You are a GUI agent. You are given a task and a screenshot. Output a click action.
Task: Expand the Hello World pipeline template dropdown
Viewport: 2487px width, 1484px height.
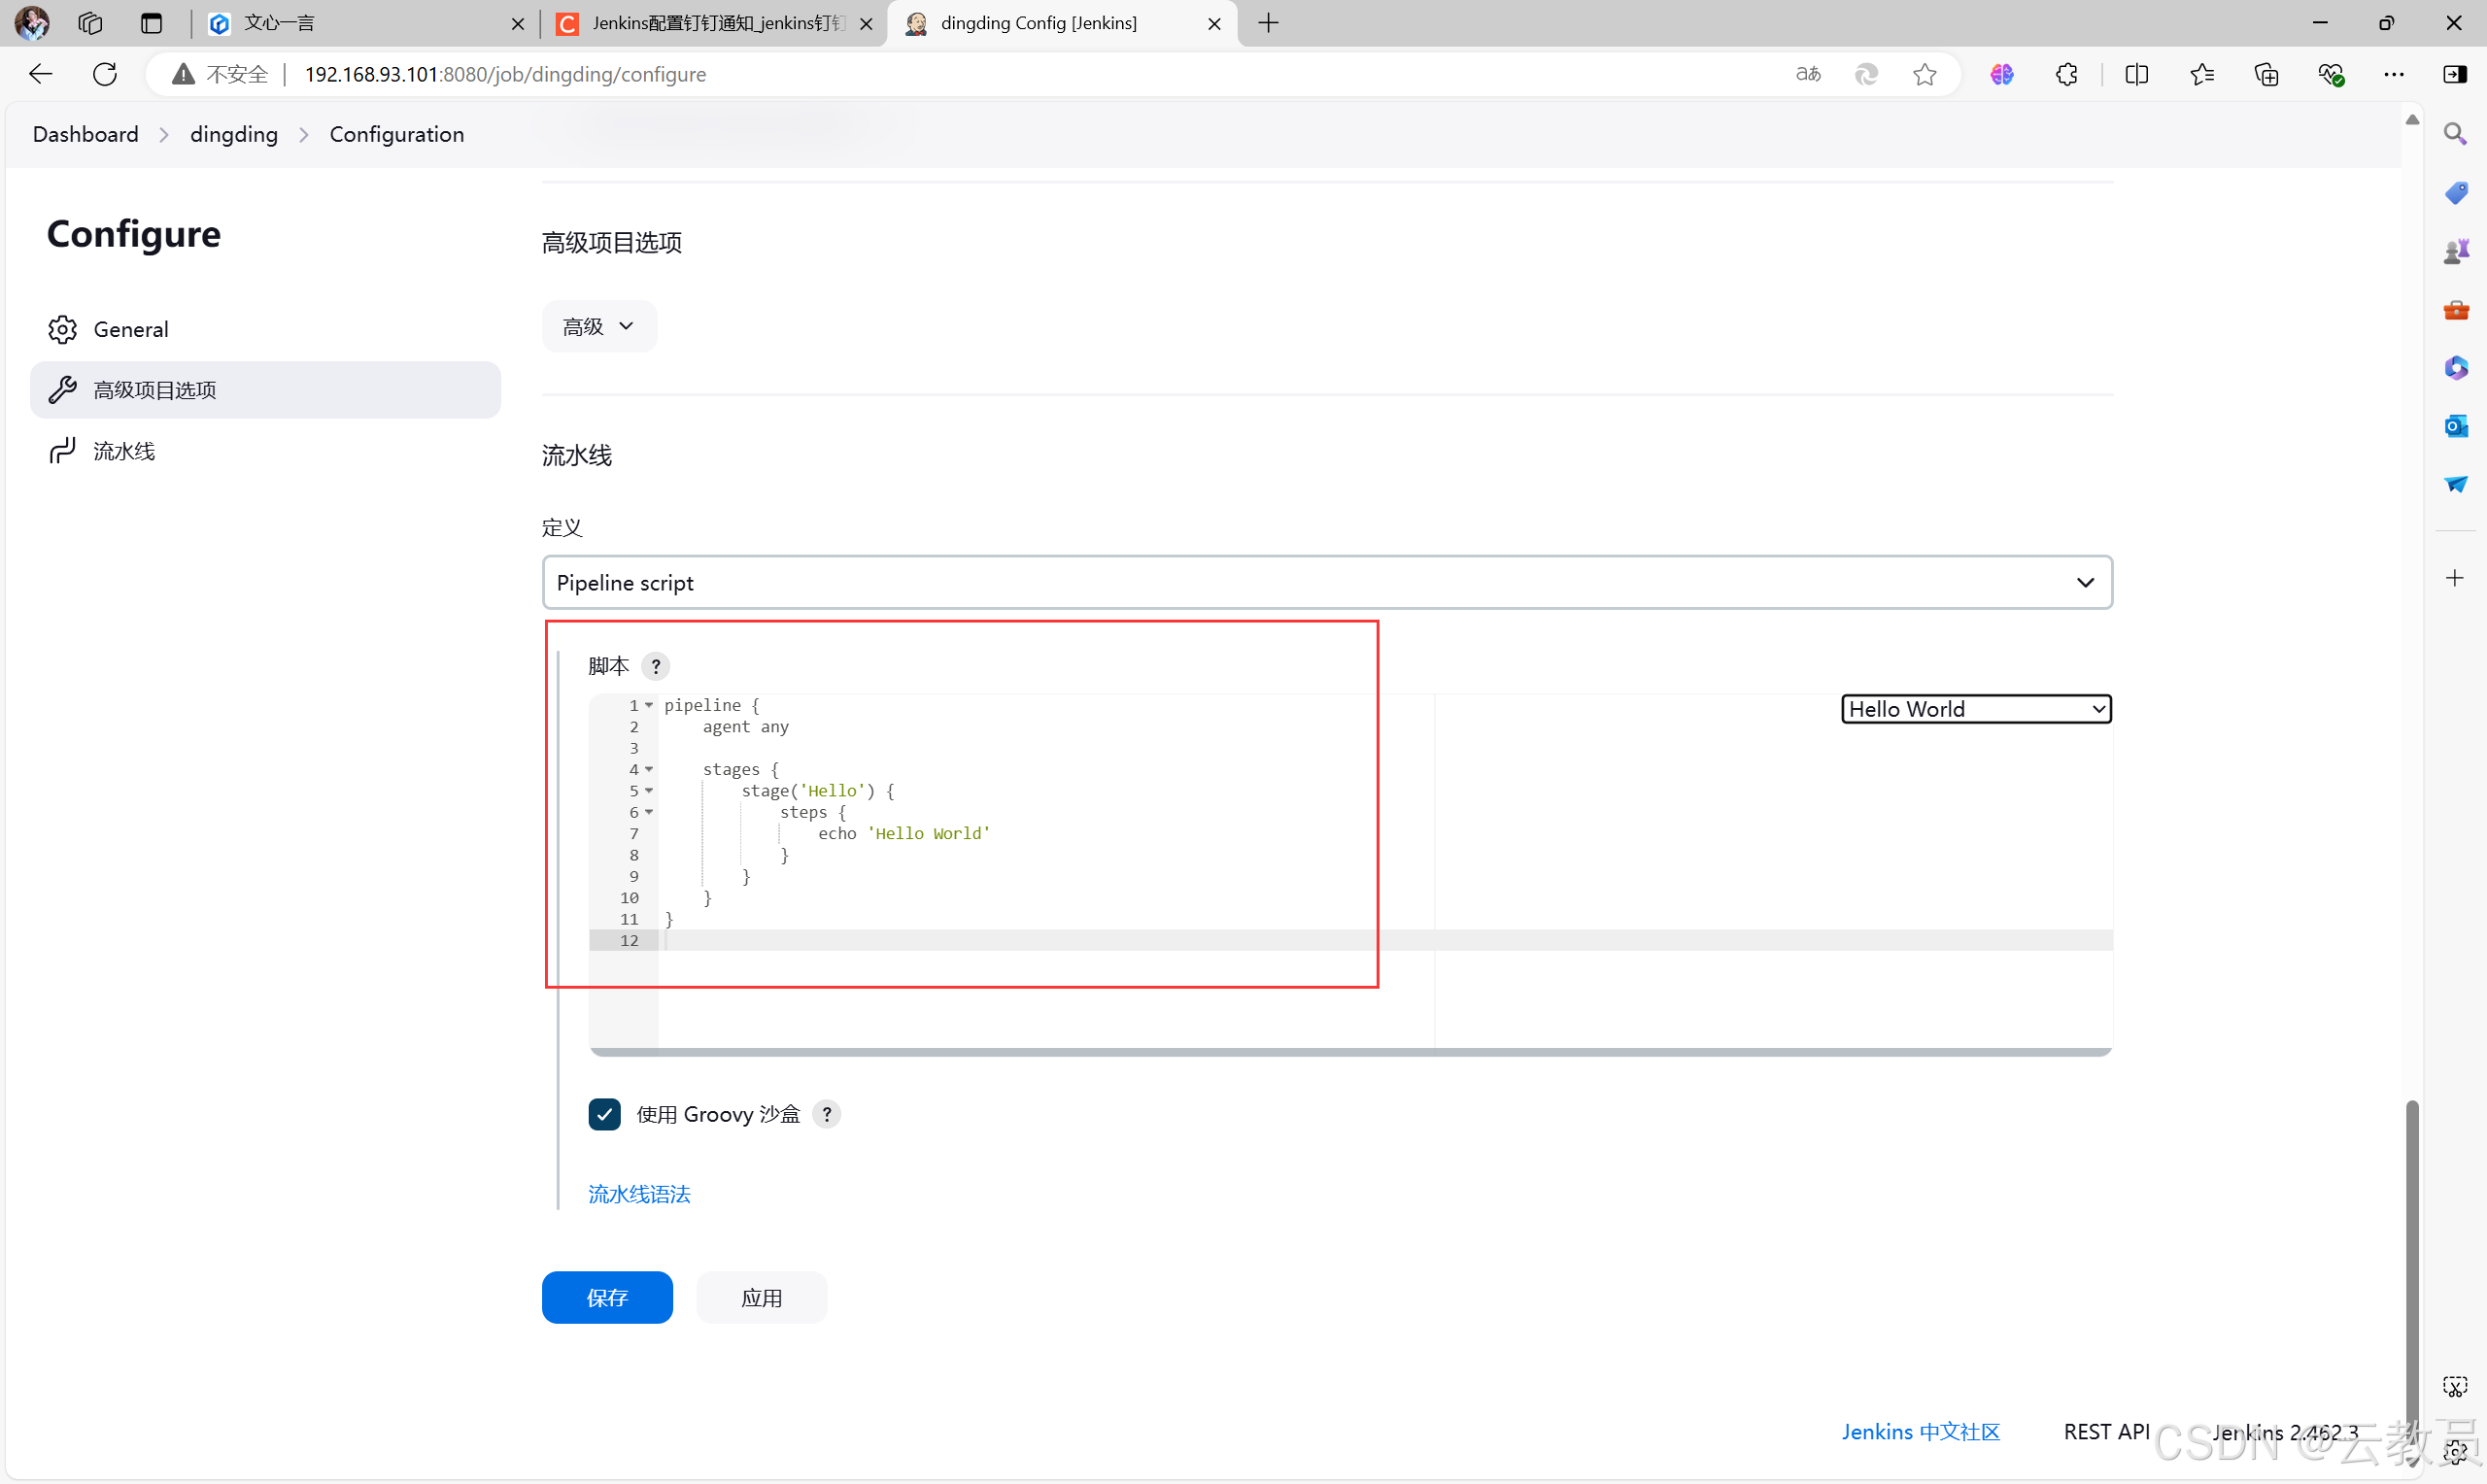(1973, 708)
